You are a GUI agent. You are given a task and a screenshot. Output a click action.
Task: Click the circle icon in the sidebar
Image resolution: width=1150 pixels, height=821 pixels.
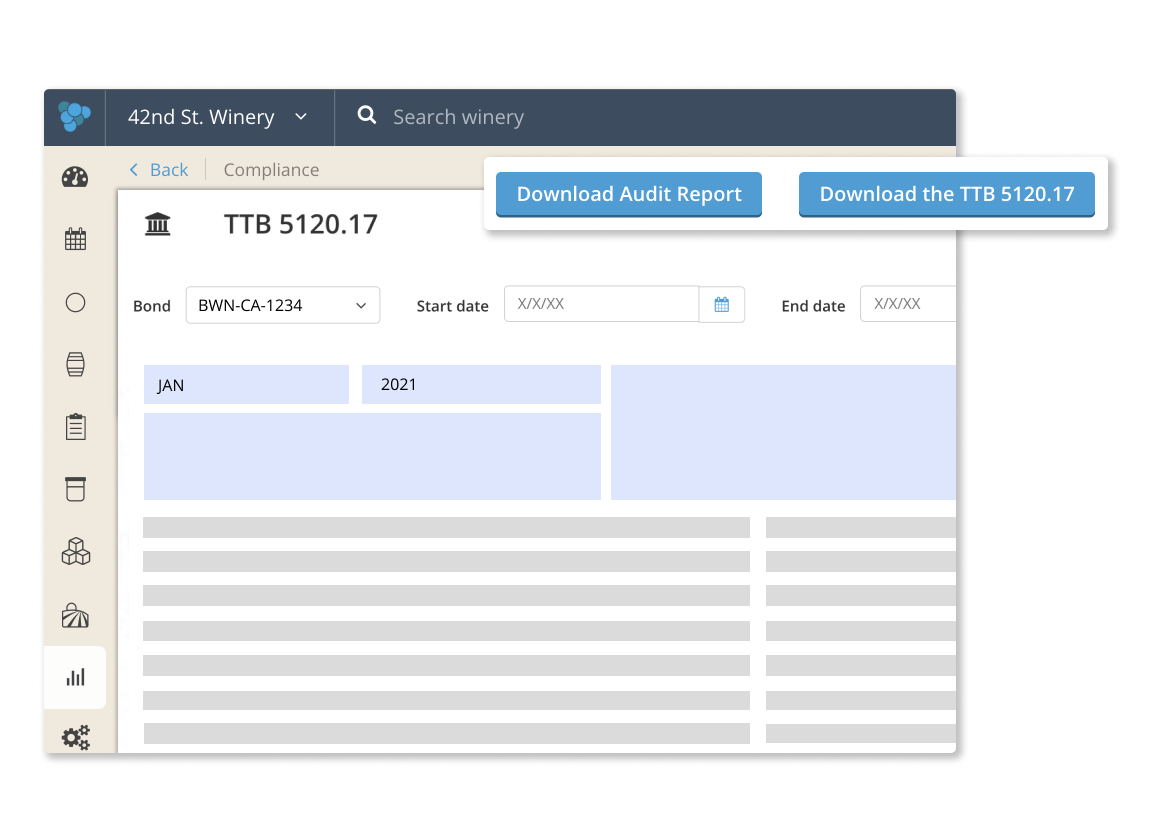coord(75,302)
